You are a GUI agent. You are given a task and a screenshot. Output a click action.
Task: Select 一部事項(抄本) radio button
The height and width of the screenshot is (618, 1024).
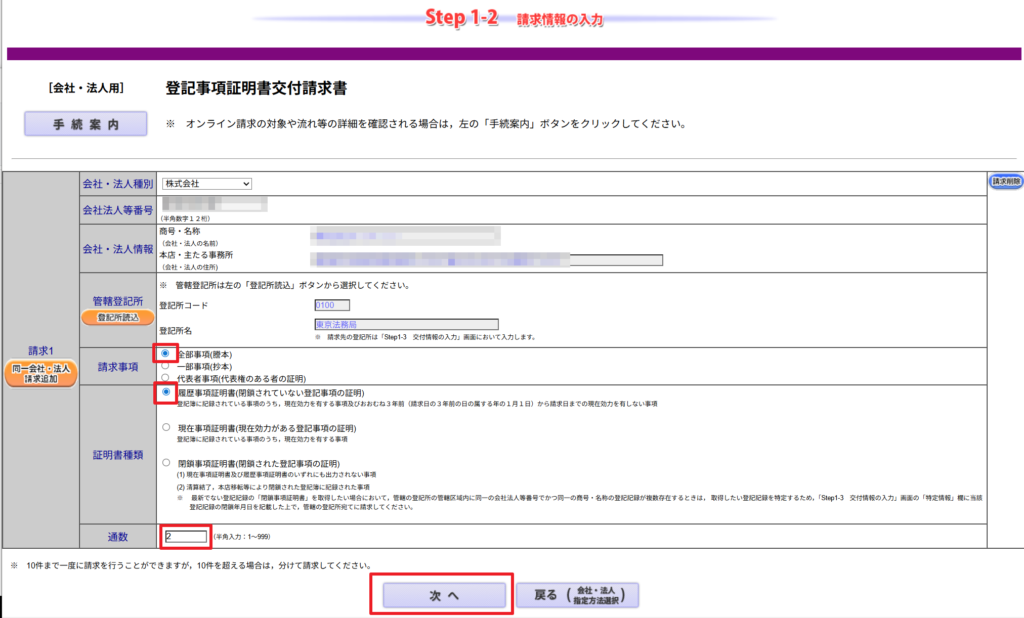pyautogui.click(x=166, y=366)
